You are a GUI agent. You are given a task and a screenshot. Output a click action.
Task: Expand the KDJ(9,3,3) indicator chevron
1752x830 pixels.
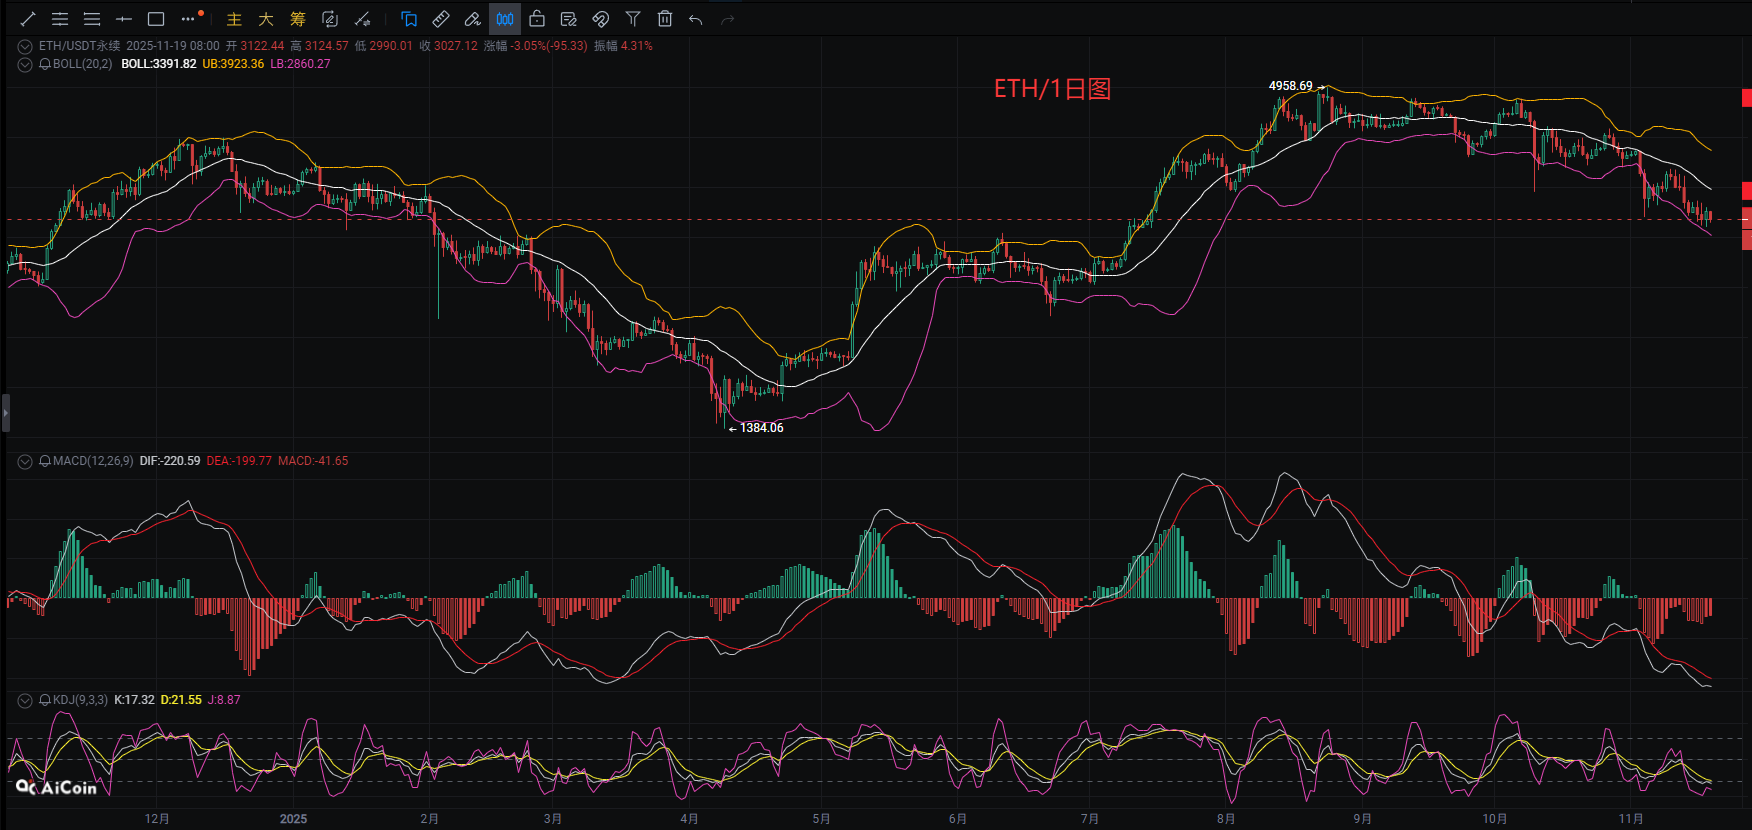[x=25, y=700]
